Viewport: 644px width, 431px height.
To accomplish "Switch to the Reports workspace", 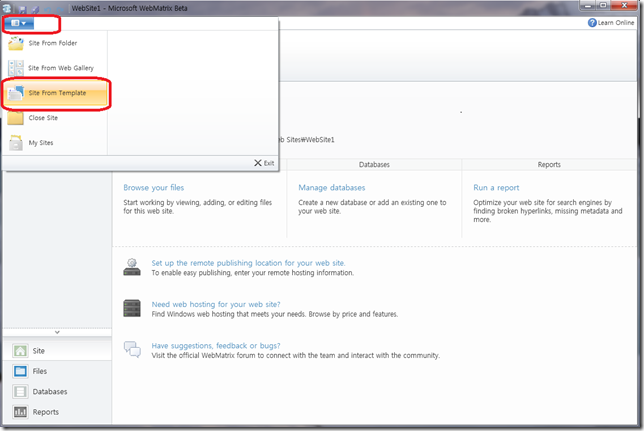I will click(x=57, y=412).
